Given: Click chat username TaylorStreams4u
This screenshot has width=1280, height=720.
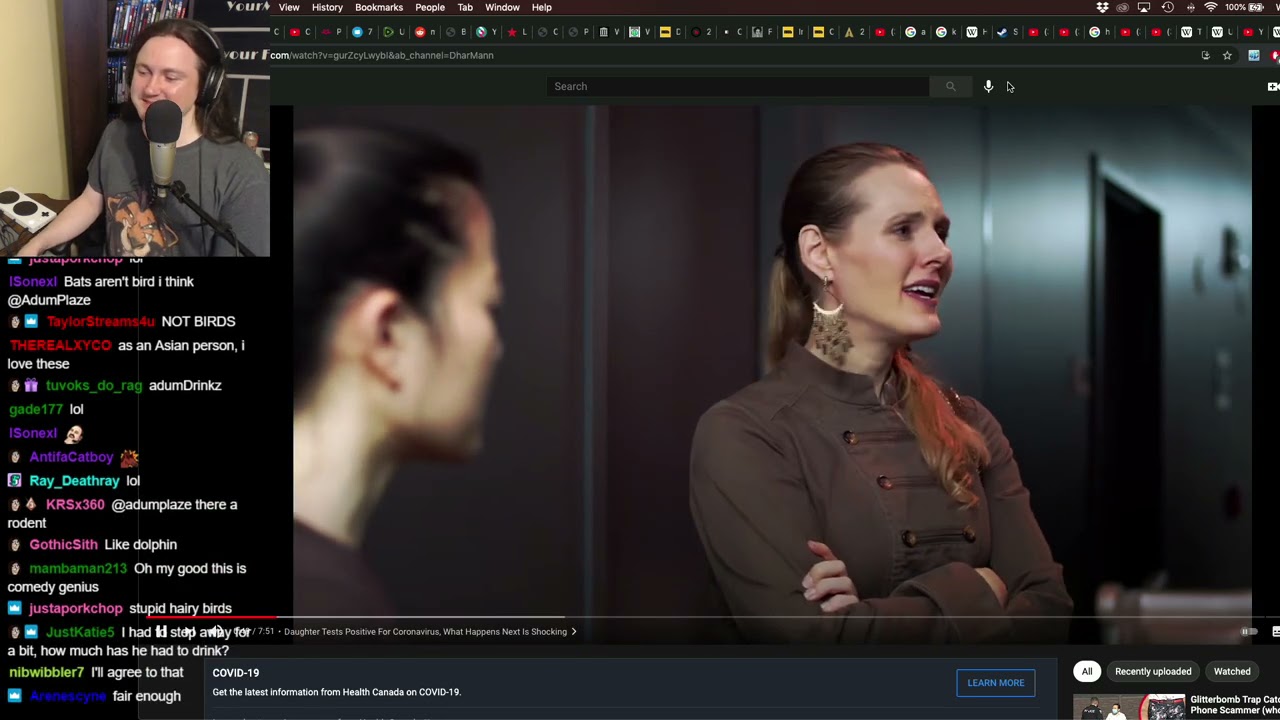Looking at the screenshot, I should point(101,322).
